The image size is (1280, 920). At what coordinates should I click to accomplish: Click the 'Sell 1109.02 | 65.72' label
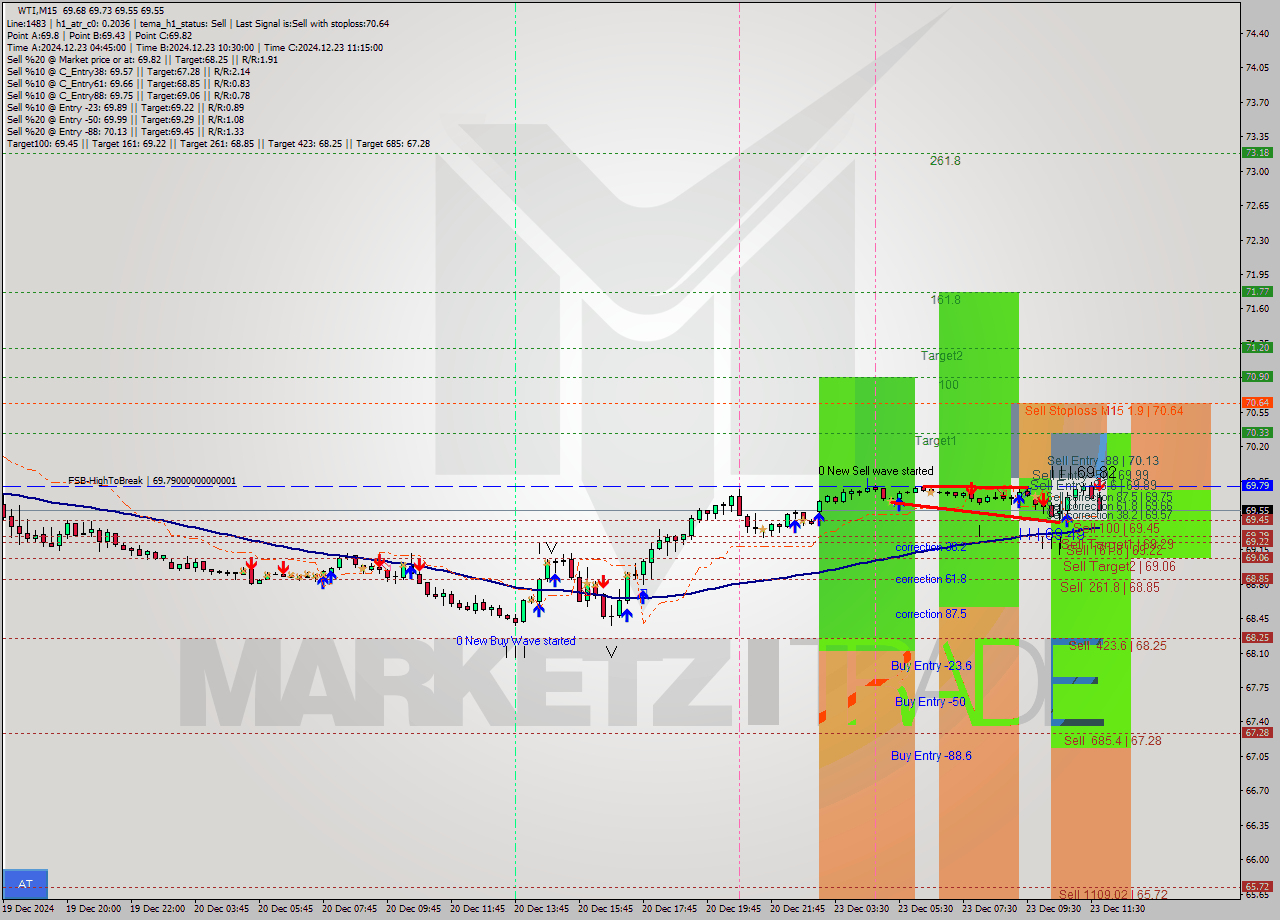pyautogui.click(x=1112, y=894)
